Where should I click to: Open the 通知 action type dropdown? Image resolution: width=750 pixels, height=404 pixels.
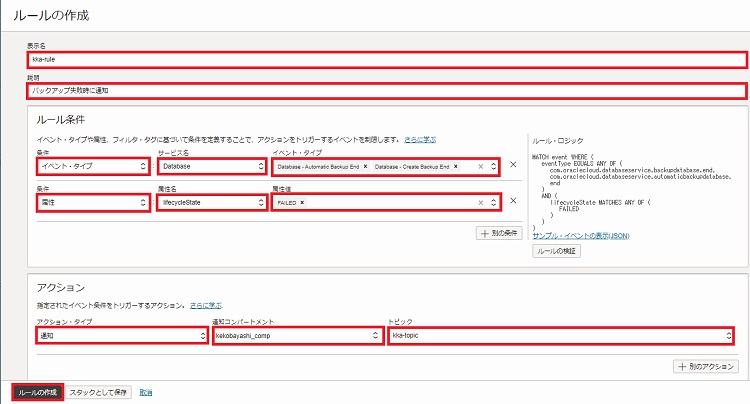92,337
